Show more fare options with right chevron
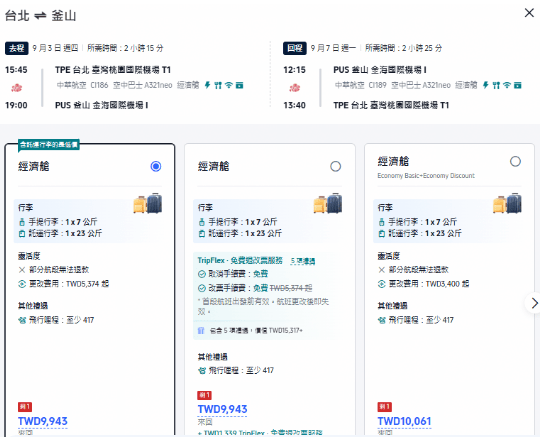Viewport: 540px width, 437px height. tap(534, 303)
